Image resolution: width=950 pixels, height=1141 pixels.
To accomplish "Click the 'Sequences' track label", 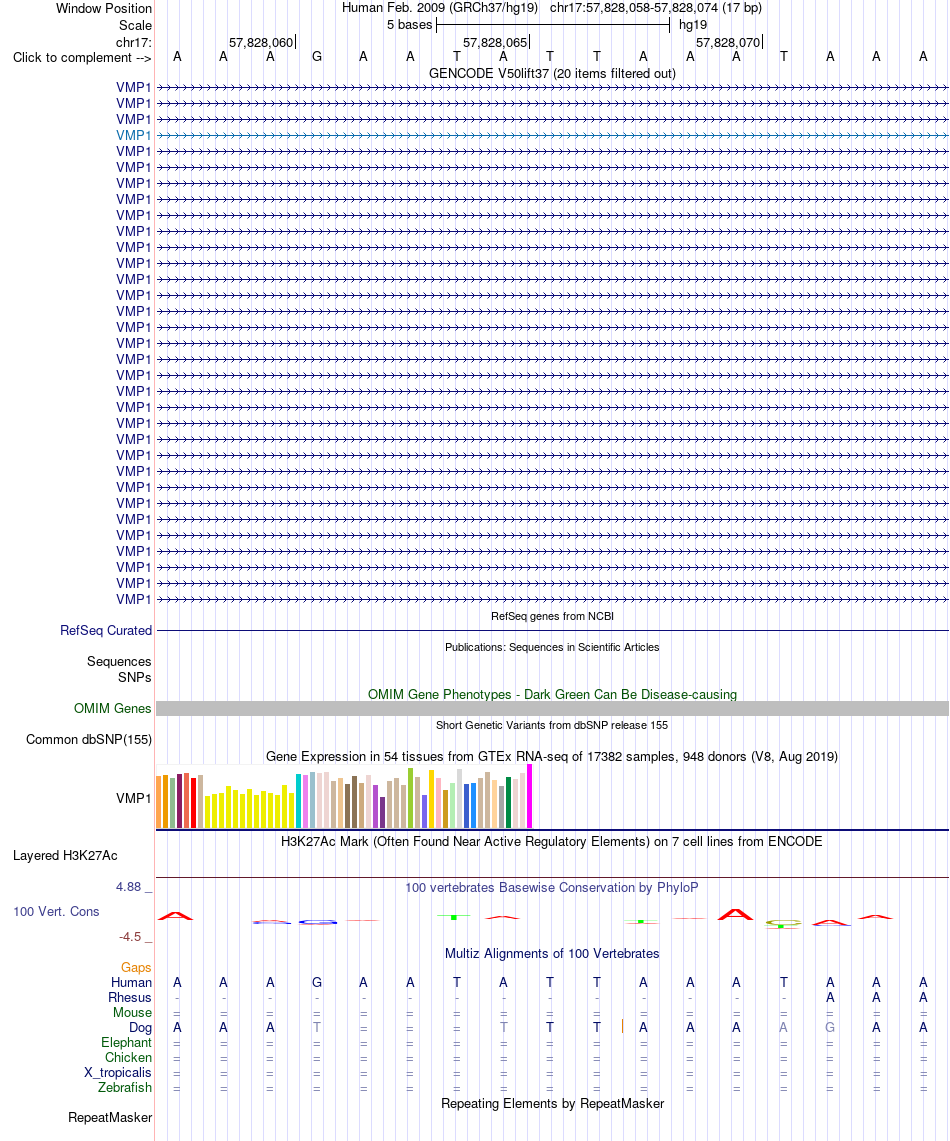I will [x=119, y=661].
